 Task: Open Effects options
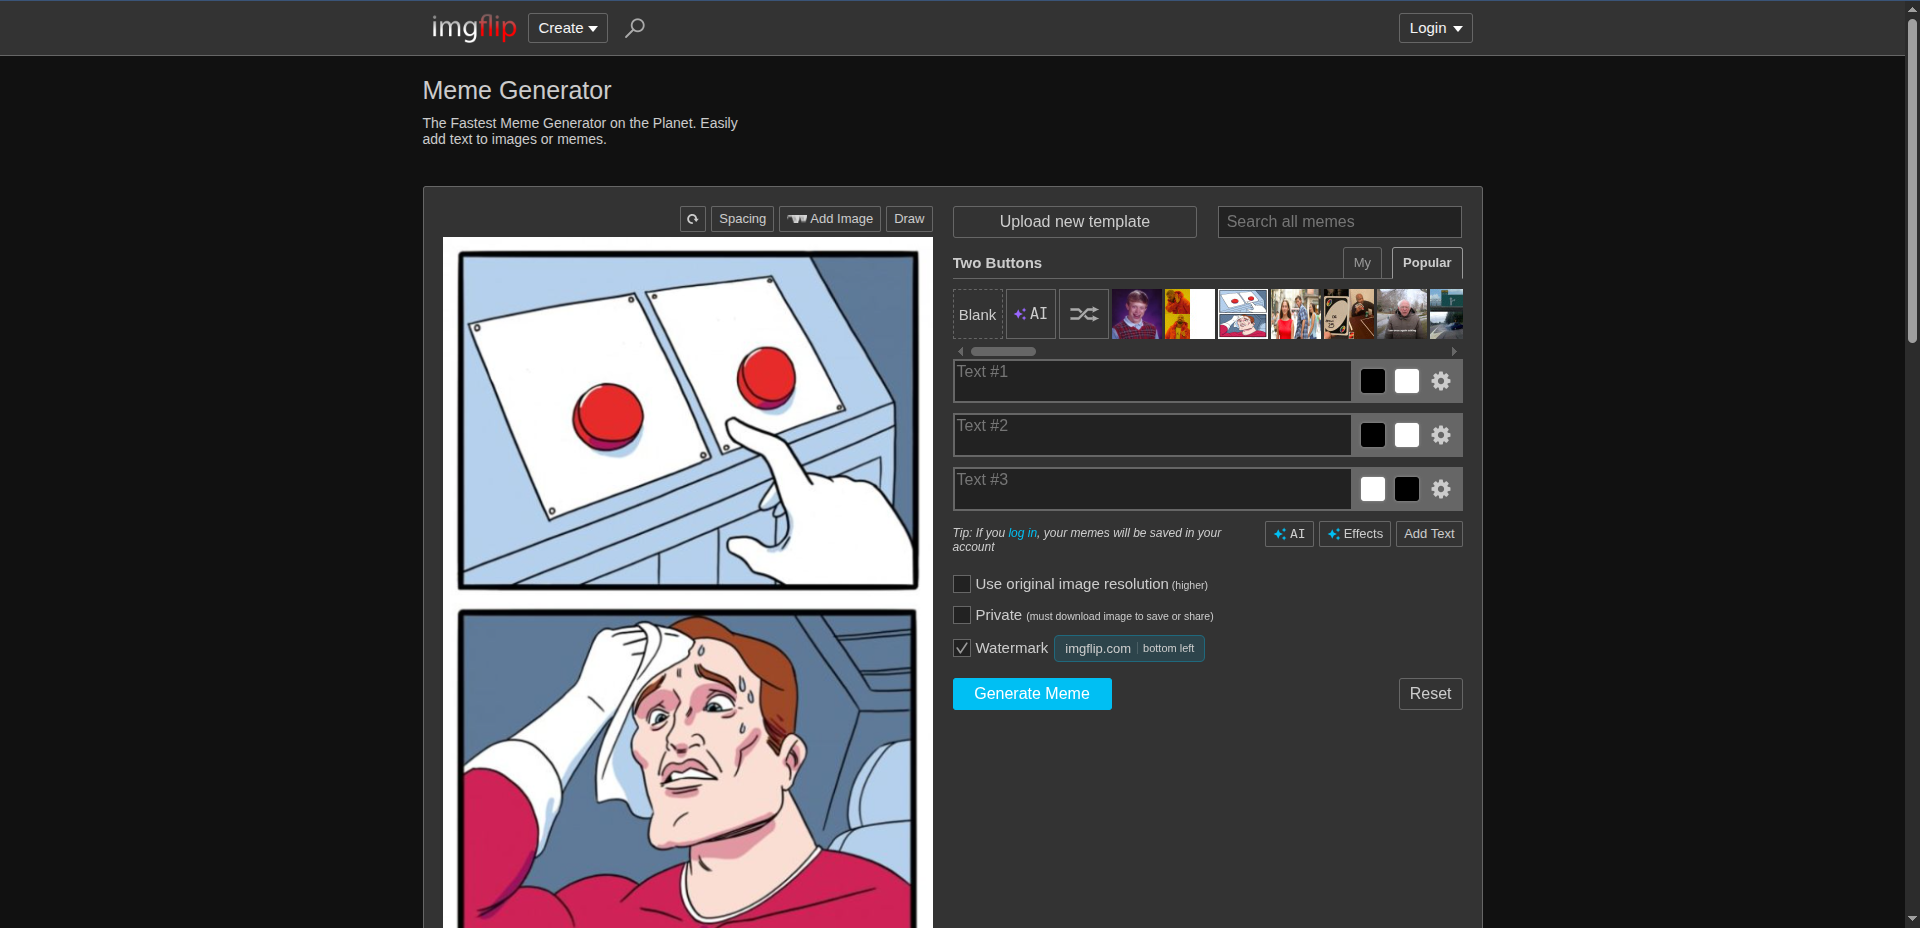pyautogui.click(x=1355, y=534)
